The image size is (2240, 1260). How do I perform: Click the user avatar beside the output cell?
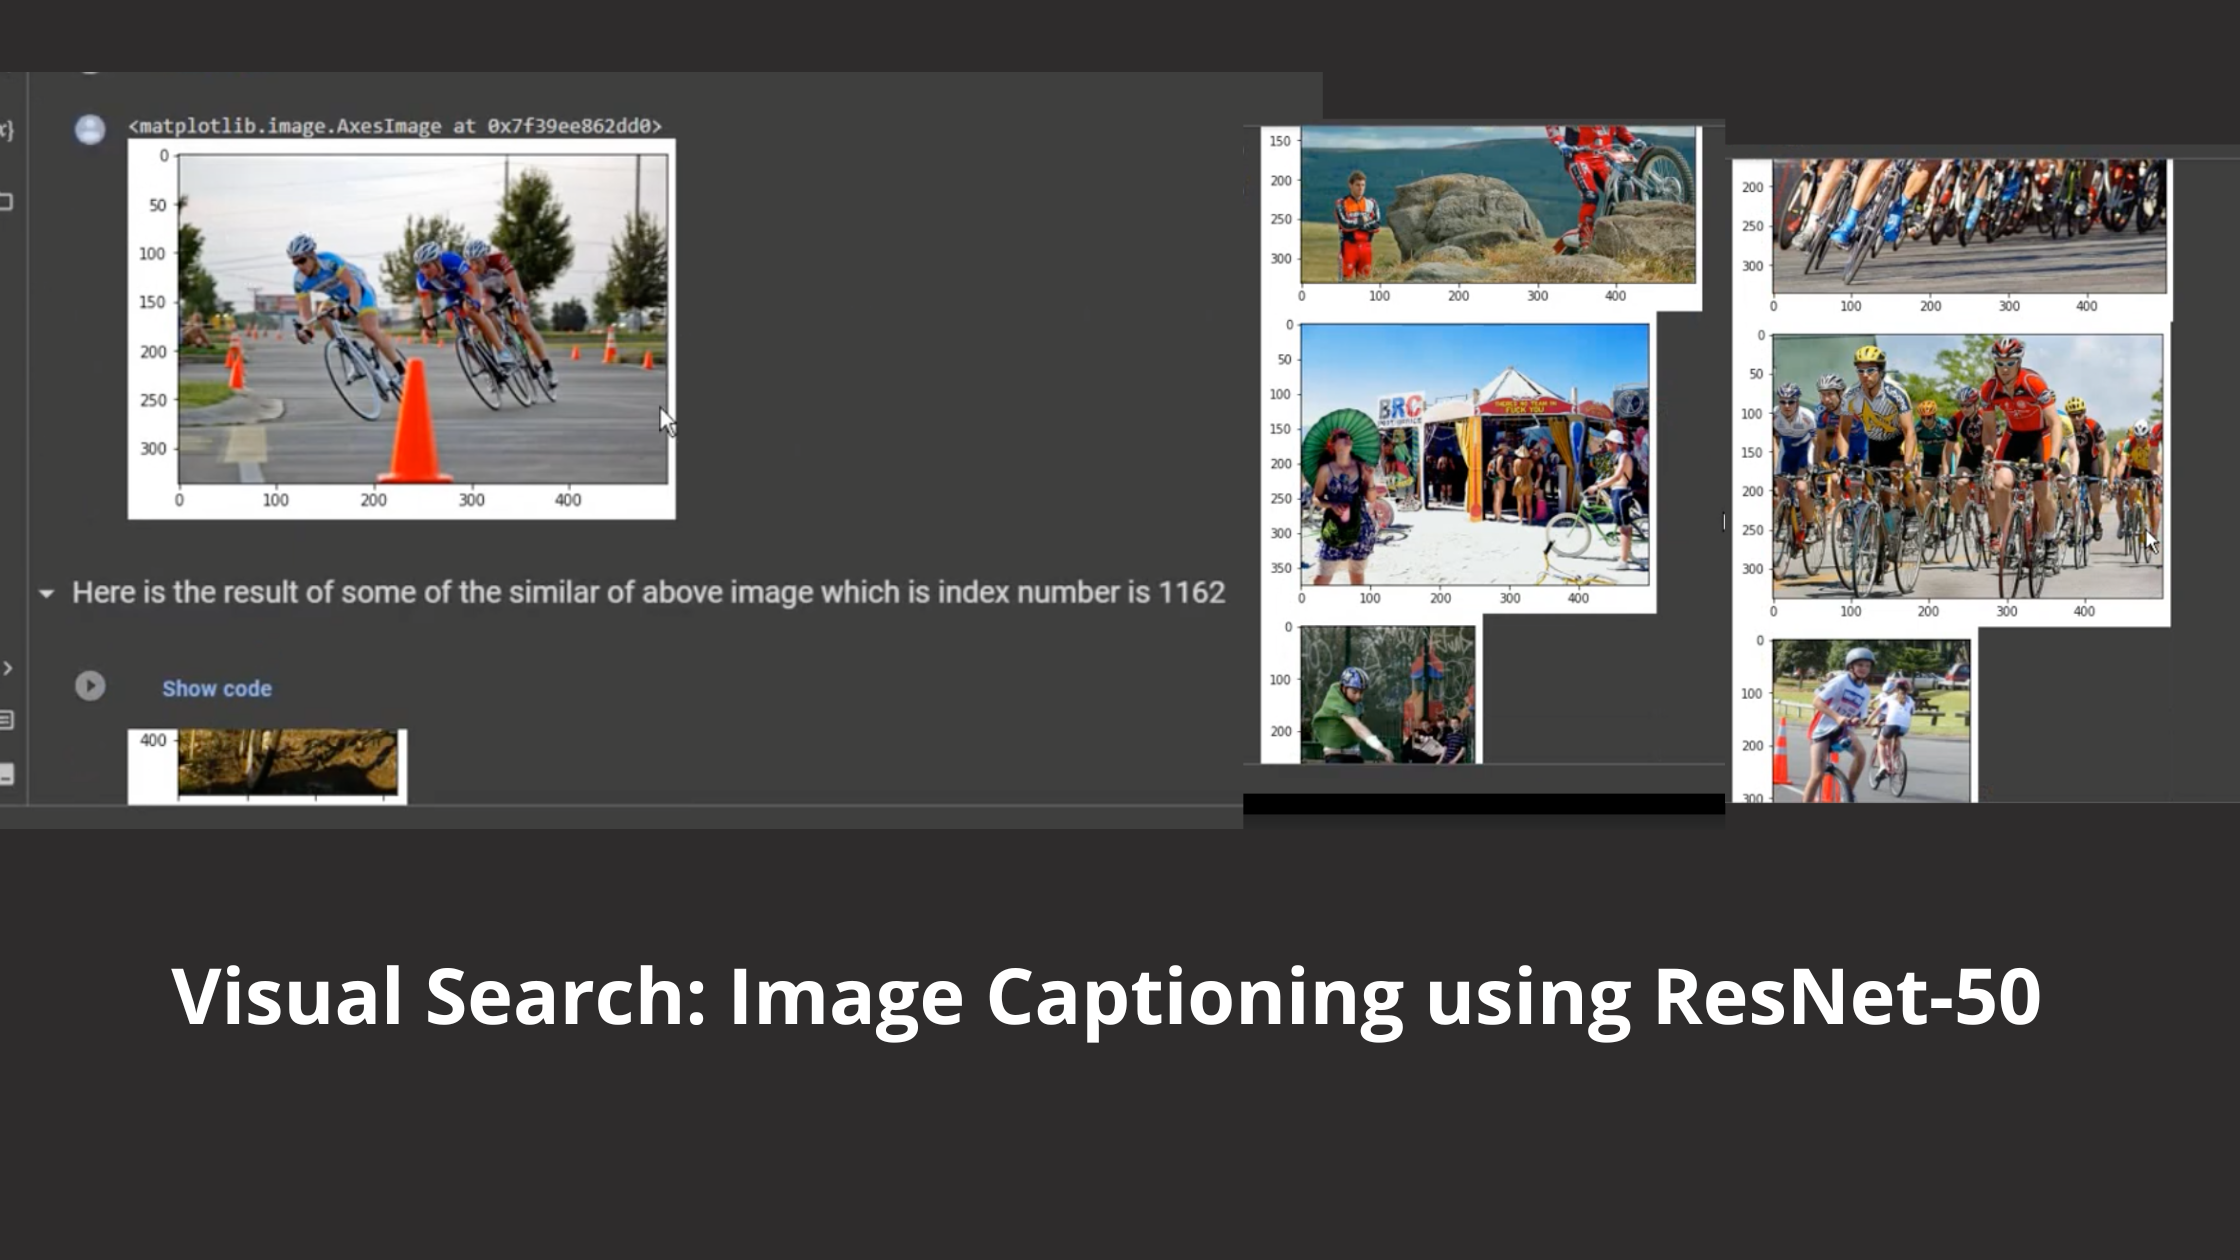click(90, 126)
